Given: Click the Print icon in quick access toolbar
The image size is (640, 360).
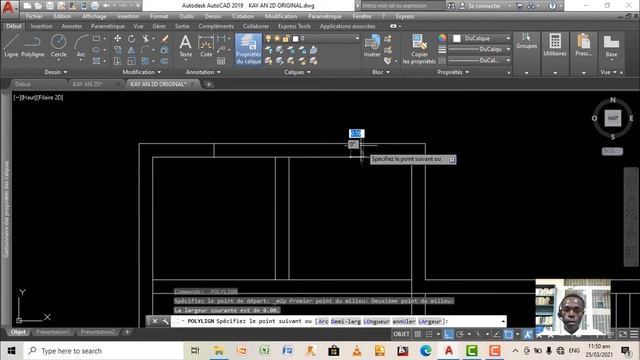Looking at the screenshot, I should pos(95,6).
